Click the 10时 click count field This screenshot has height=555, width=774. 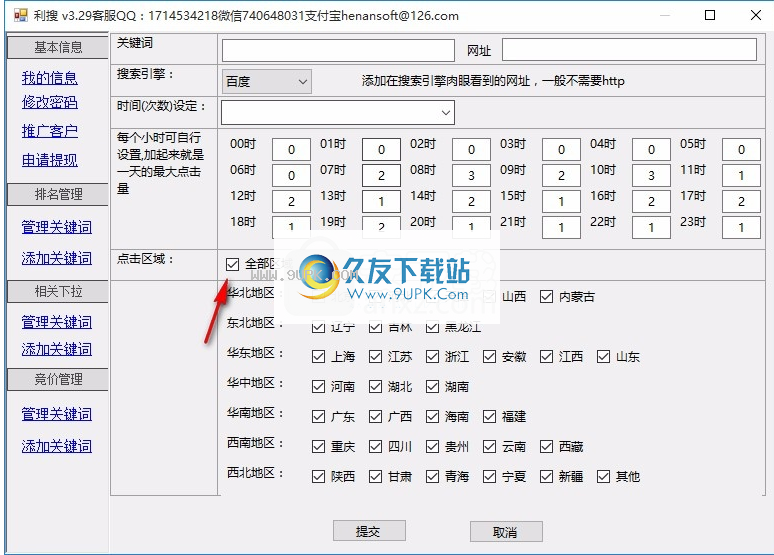coord(651,175)
